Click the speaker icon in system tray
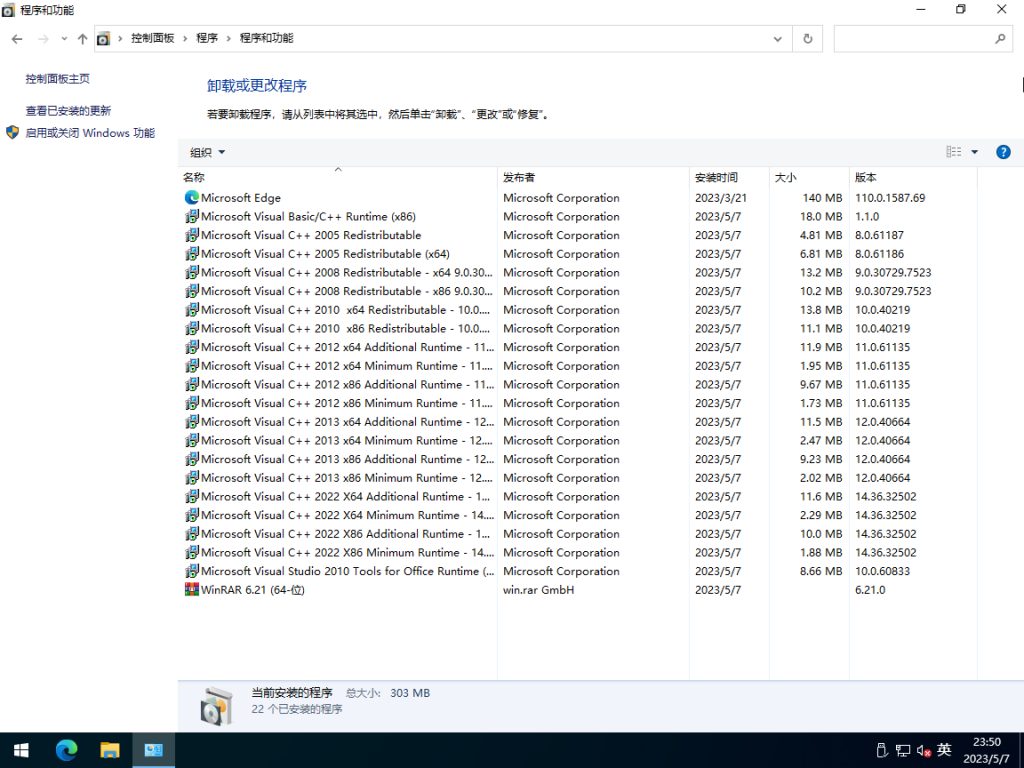This screenshot has width=1024, height=768. tap(919, 750)
